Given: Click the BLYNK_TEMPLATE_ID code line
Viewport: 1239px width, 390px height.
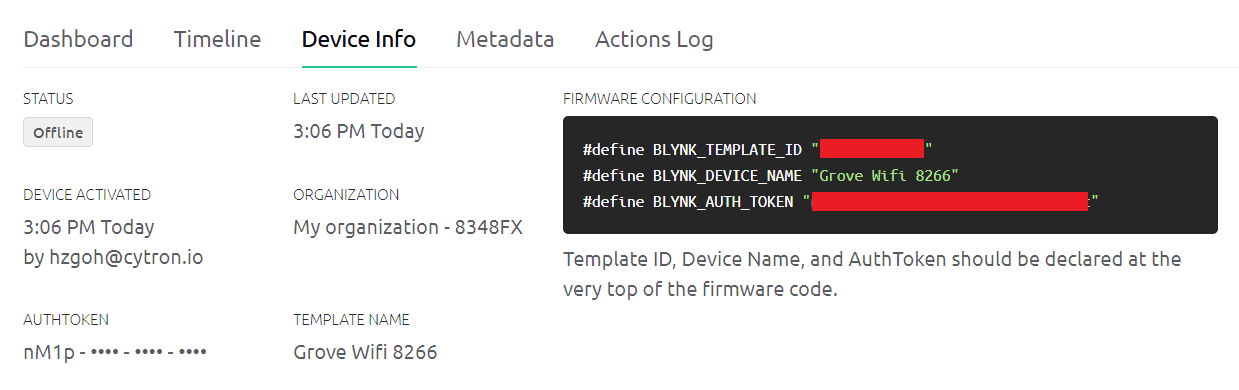Looking at the screenshot, I should pos(757,150).
